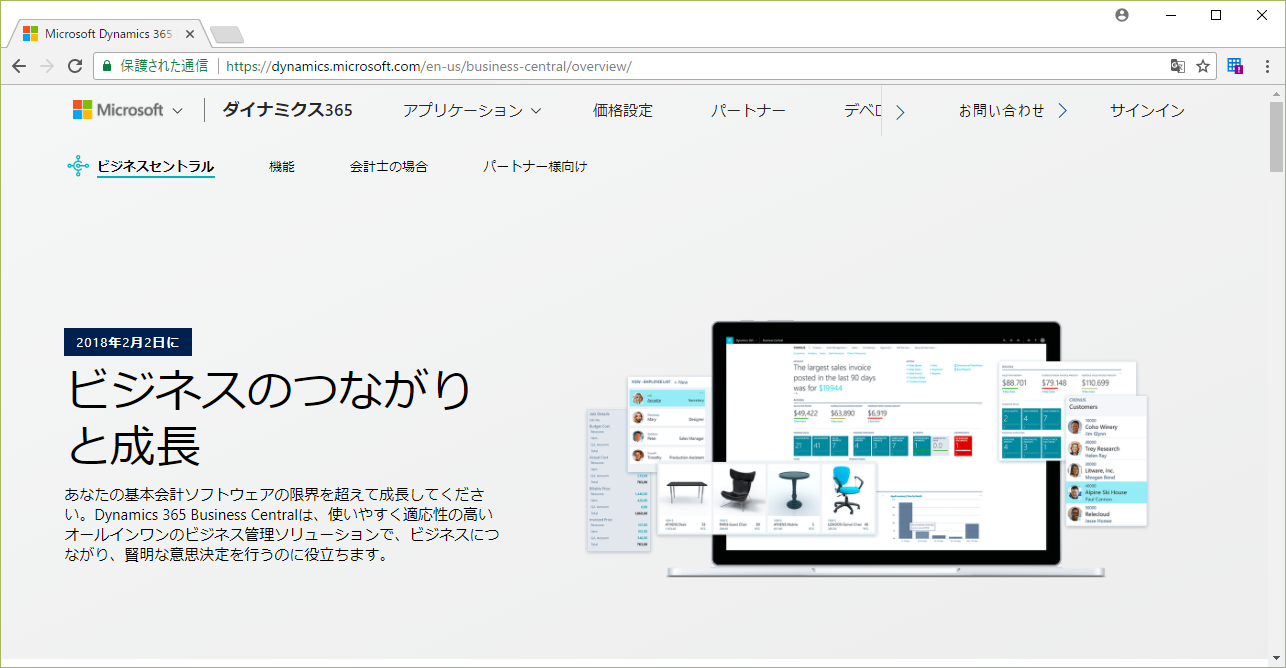
Task: Click the Microsoft logo
Action: point(118,110)
